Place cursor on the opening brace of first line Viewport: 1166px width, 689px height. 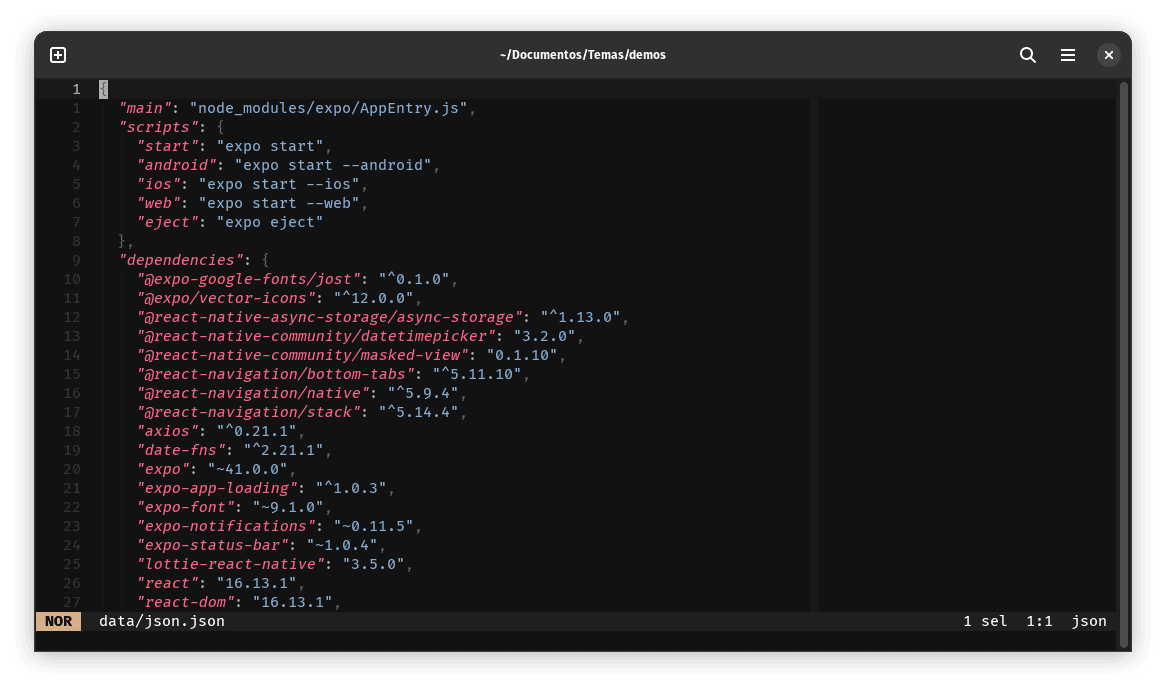[x=103, y=89]
